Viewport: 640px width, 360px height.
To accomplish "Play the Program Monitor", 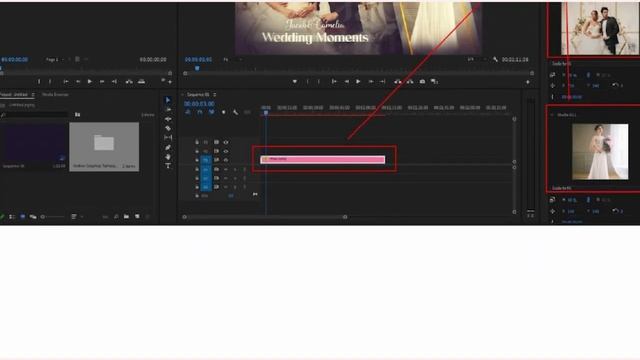I will [x=358, y=82].
